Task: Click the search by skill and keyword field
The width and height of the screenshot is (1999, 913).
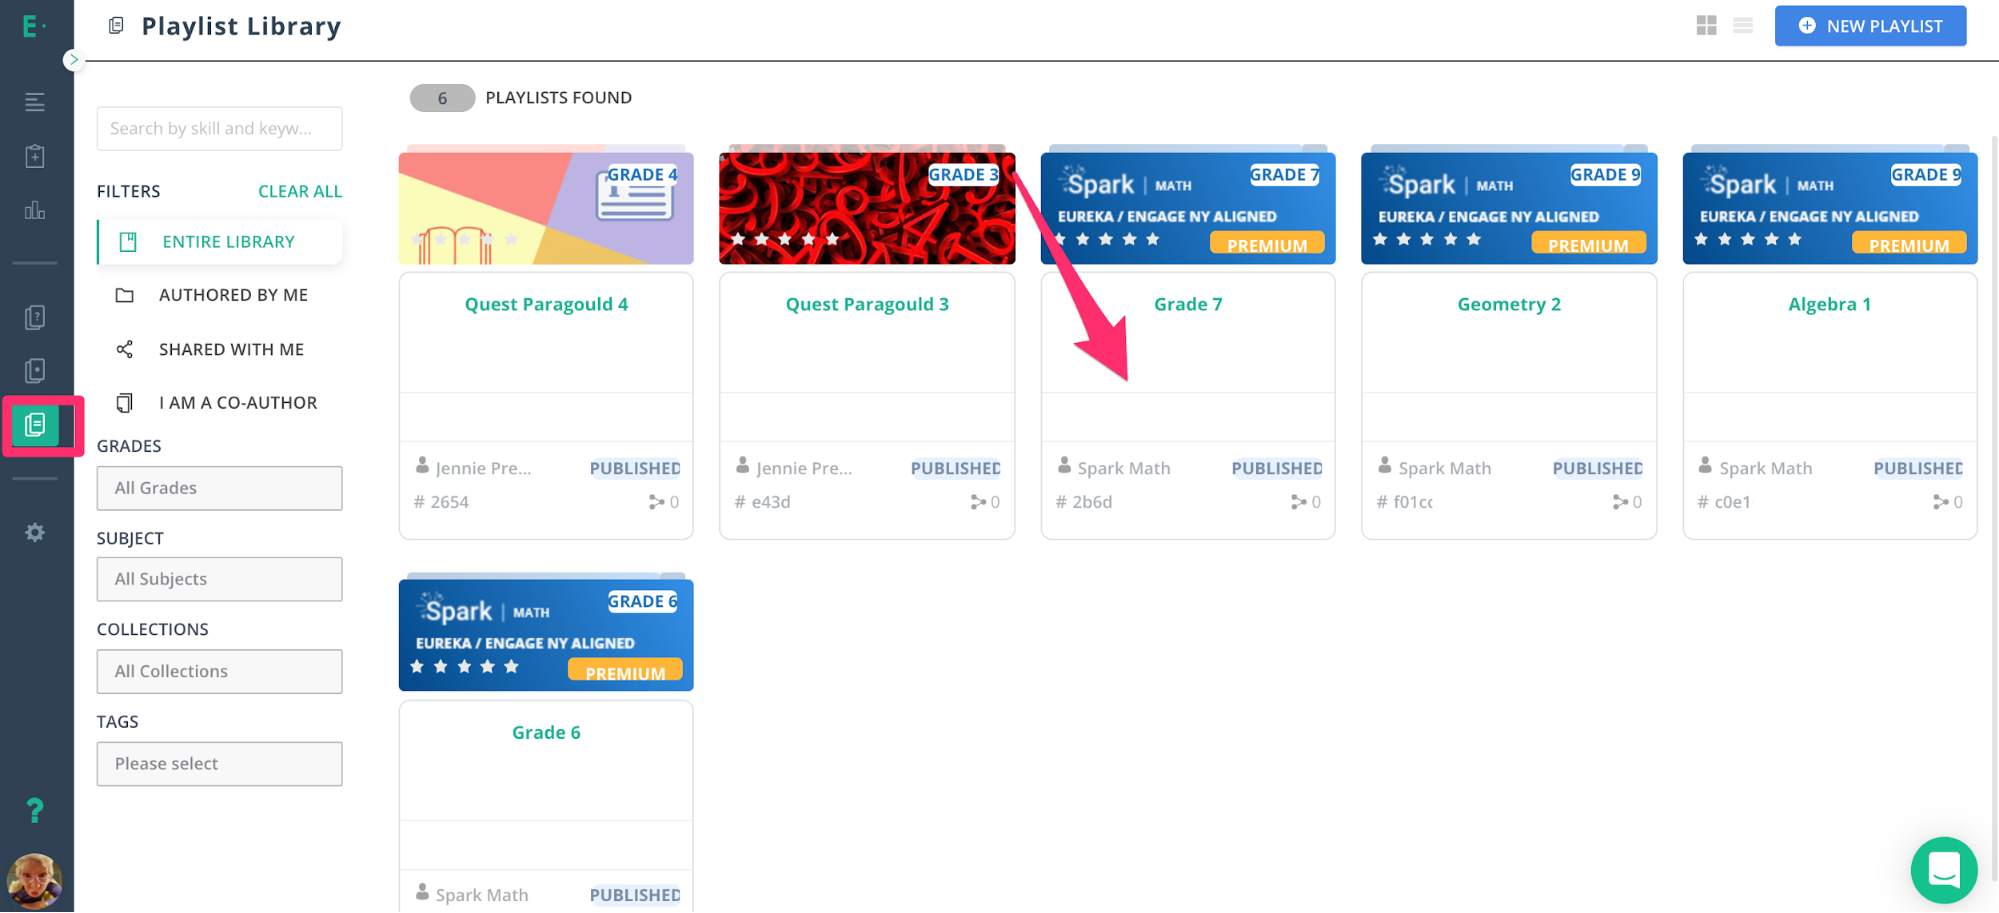Action: point(219,128)
